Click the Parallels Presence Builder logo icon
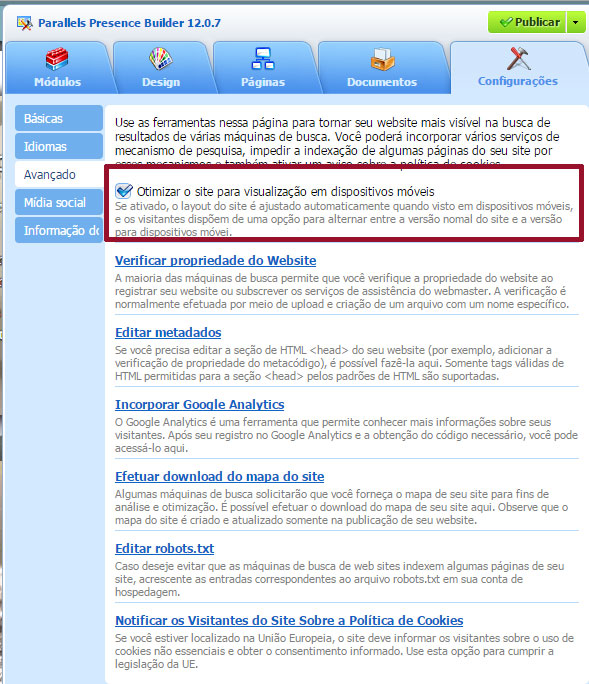 tap(24, 23)
